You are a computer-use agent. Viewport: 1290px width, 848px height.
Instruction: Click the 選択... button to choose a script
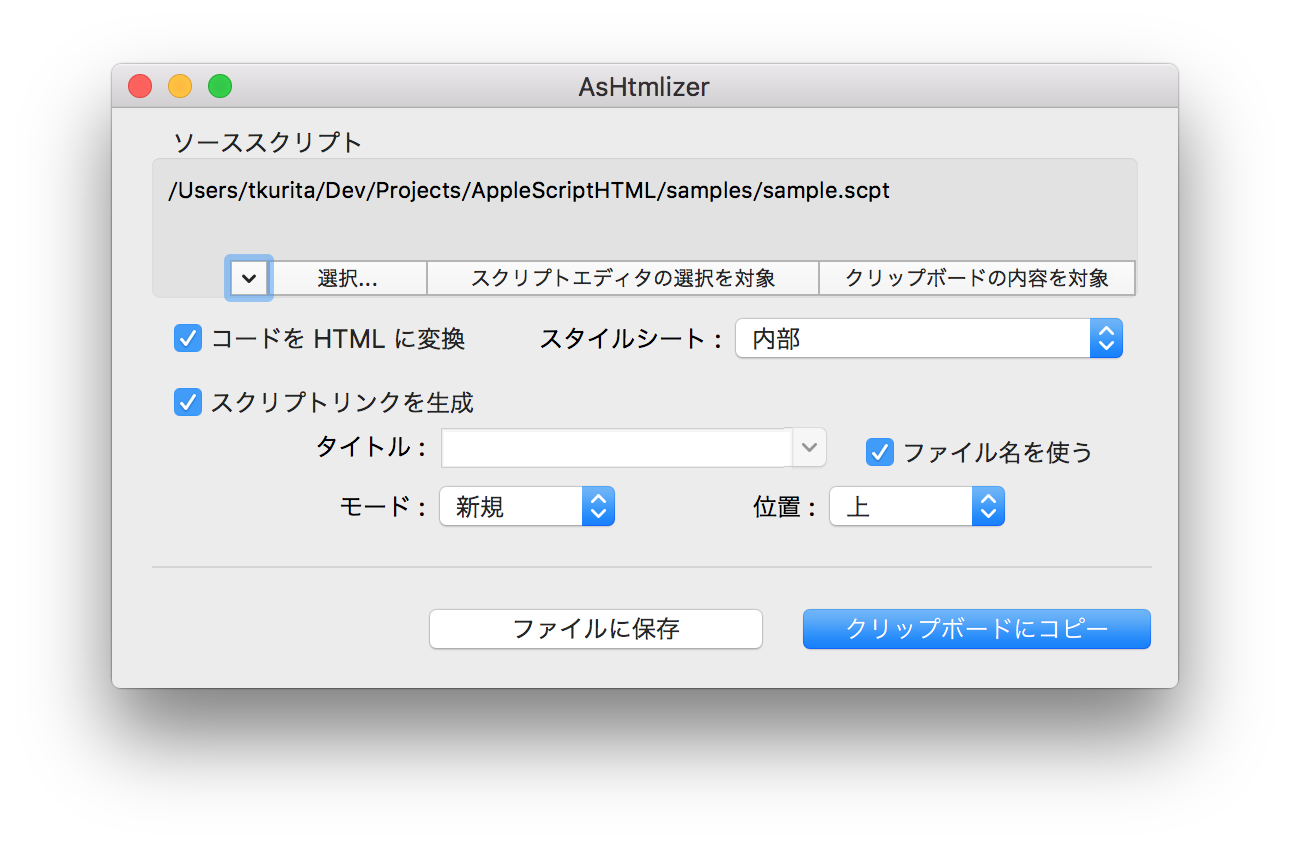tap(348, 278)
